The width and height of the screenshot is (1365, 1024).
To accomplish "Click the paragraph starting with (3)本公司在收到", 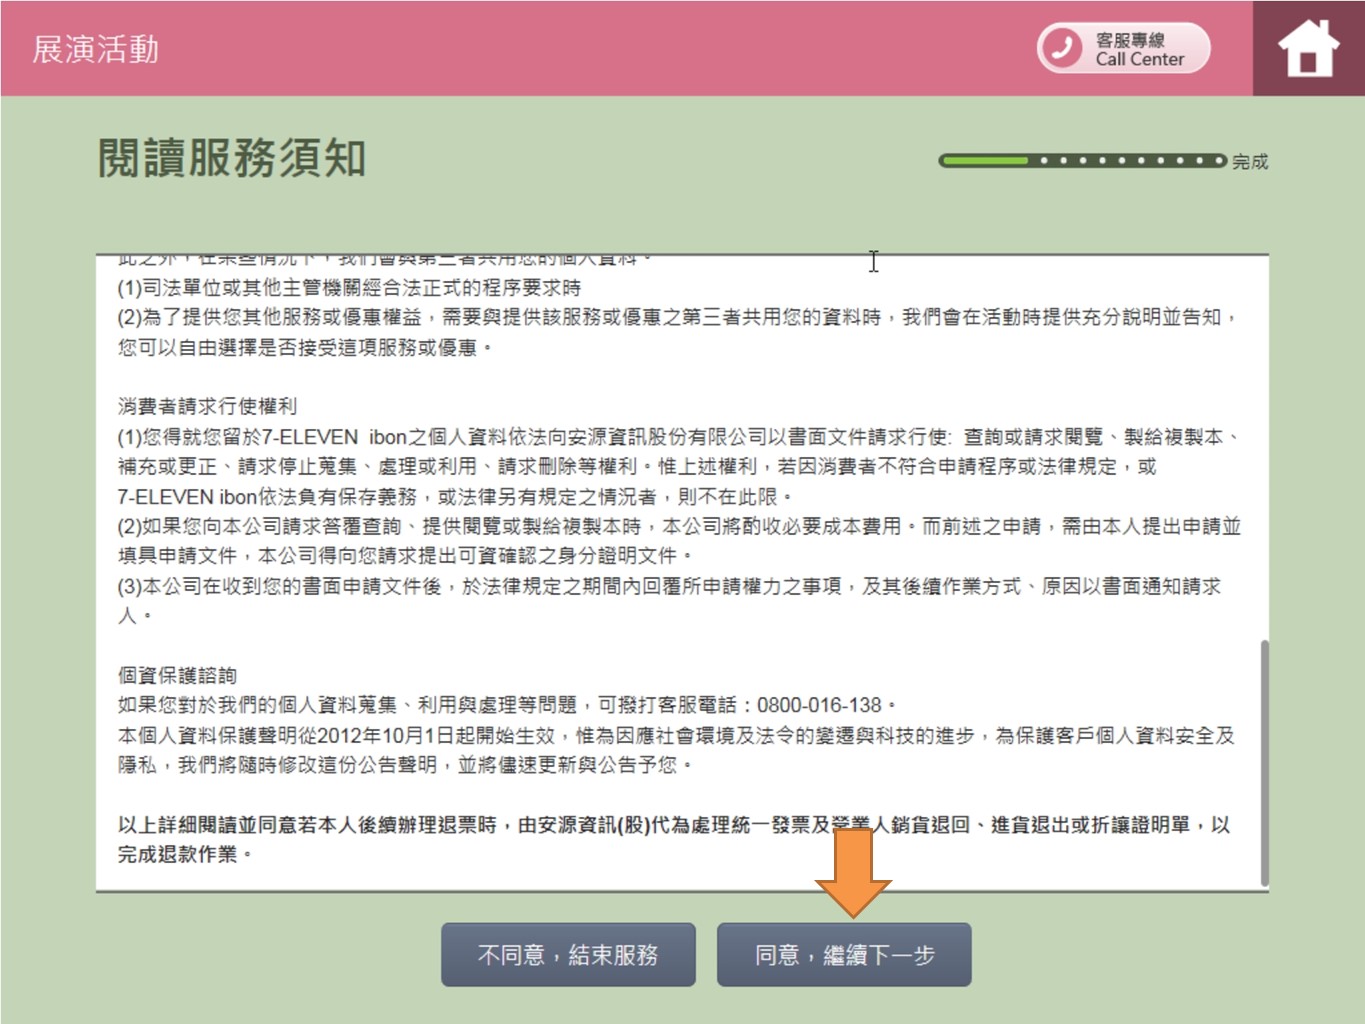I will point(668,587).
